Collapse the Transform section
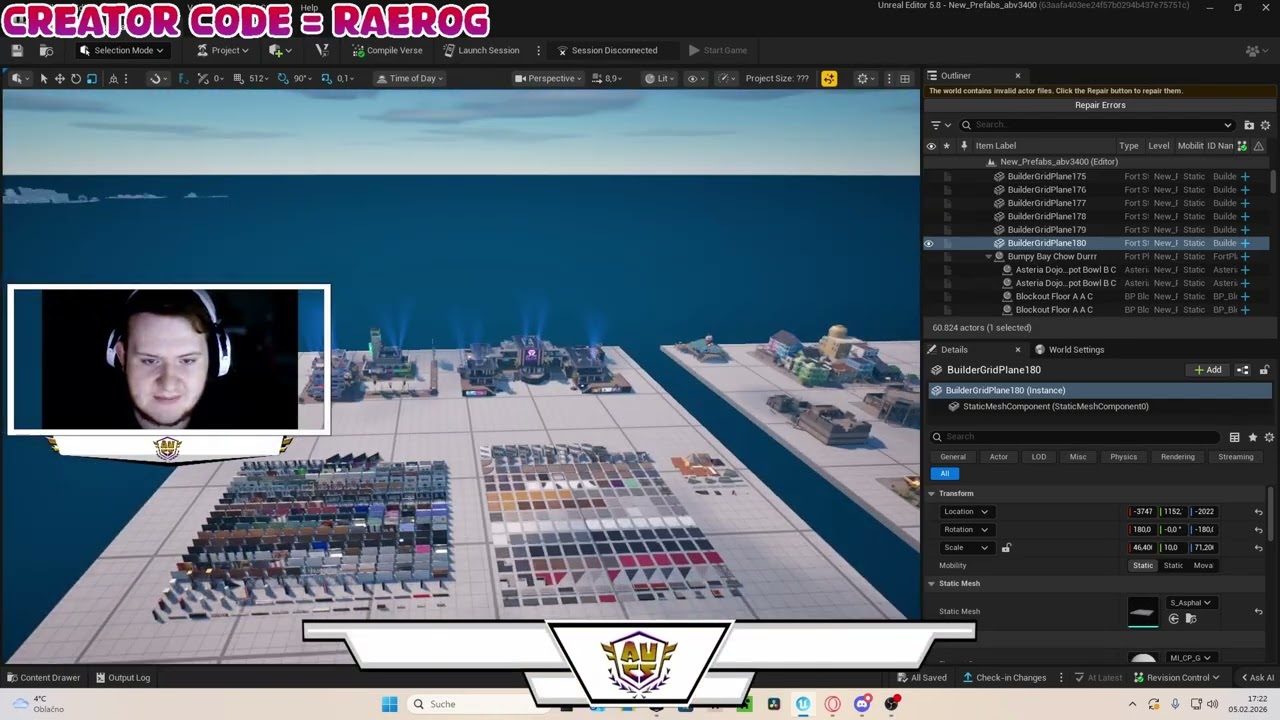Screen dimensions: 1280x720 pyautogui.click(x=931, y=494)
